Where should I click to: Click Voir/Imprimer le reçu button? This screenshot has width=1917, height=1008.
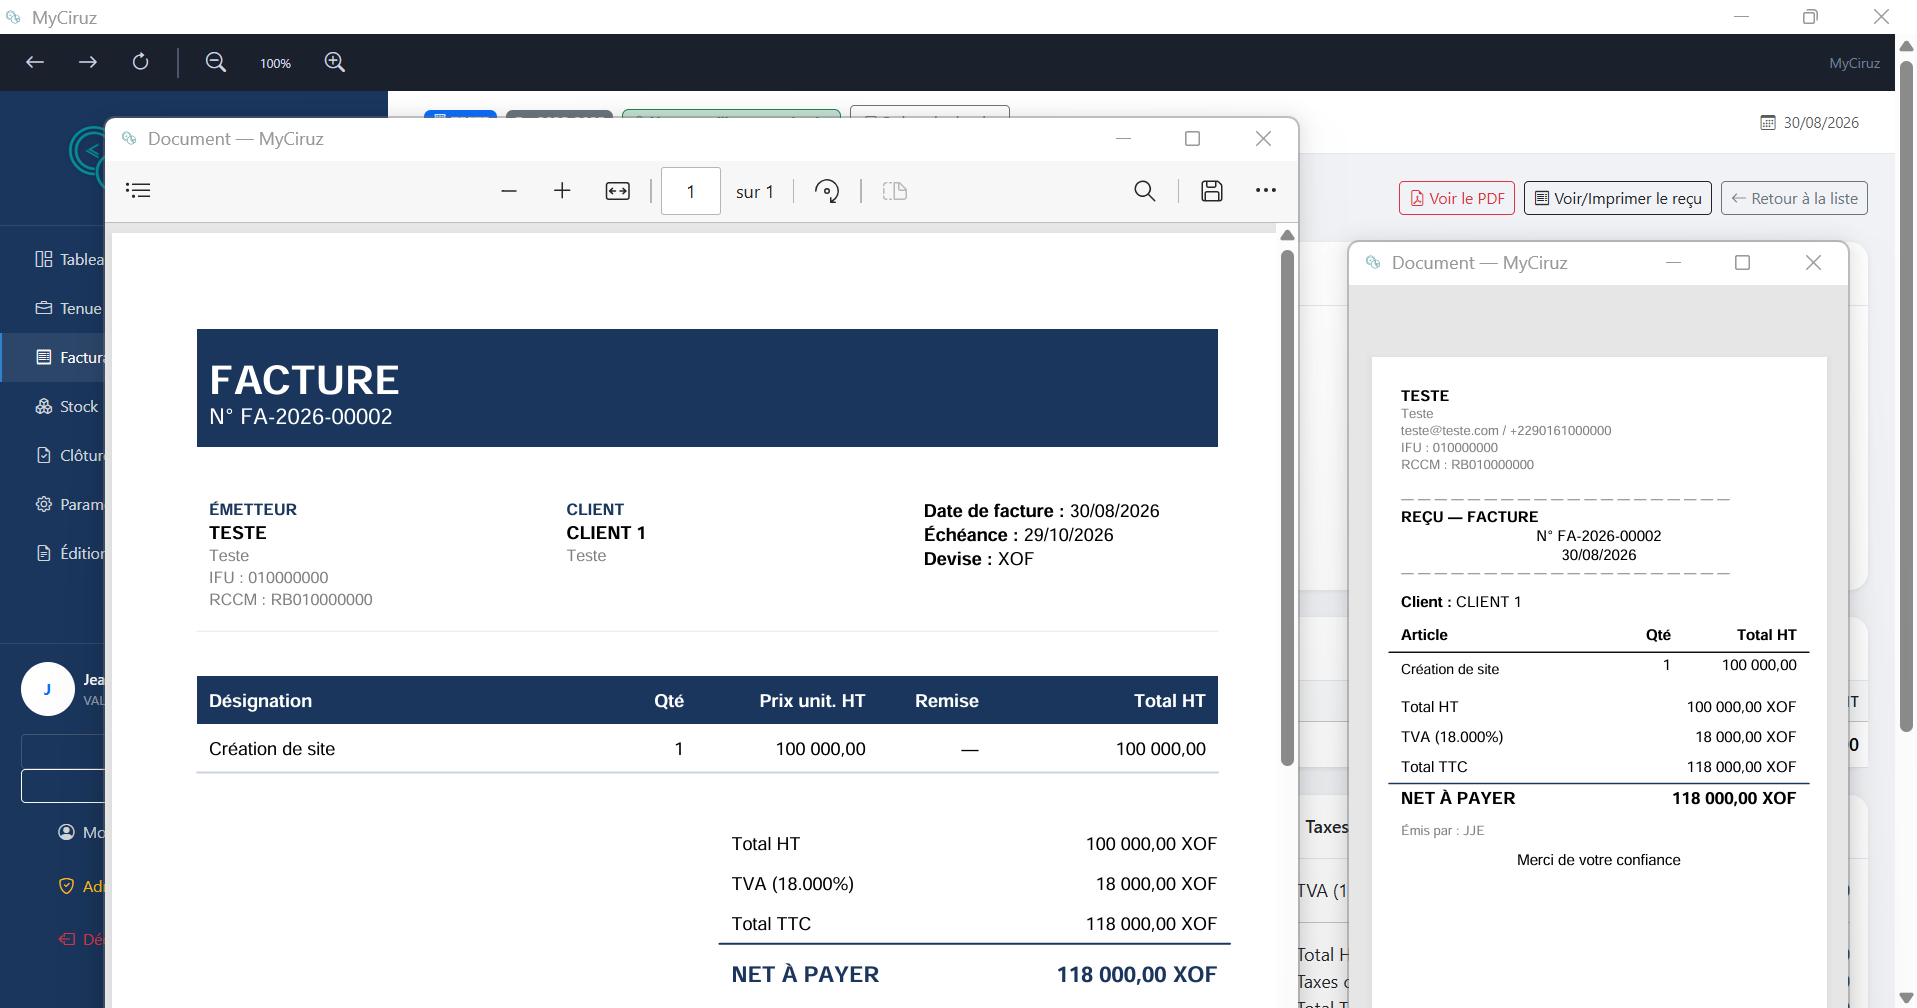tap(1618, 198)
